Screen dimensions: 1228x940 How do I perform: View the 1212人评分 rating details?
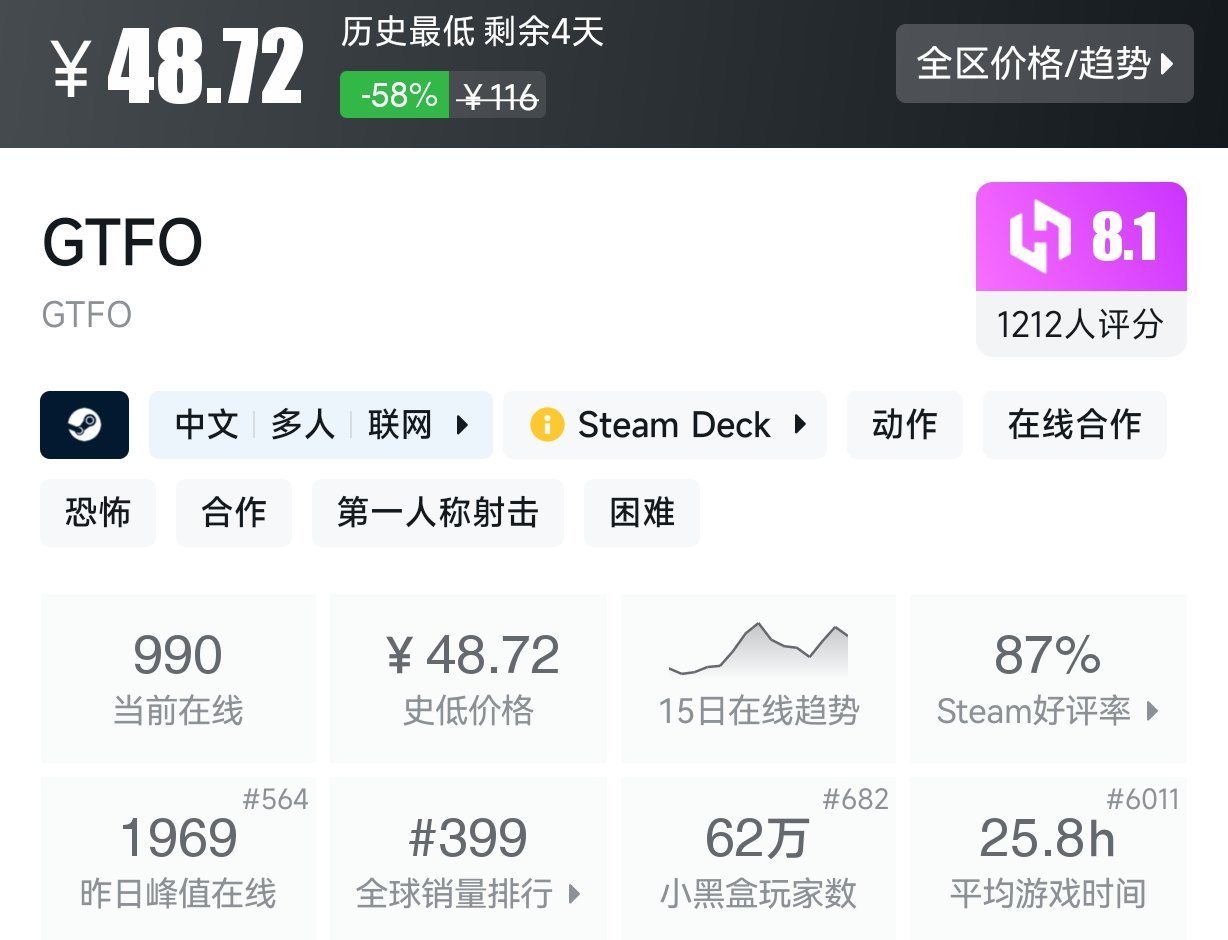tap(1080, 322)
